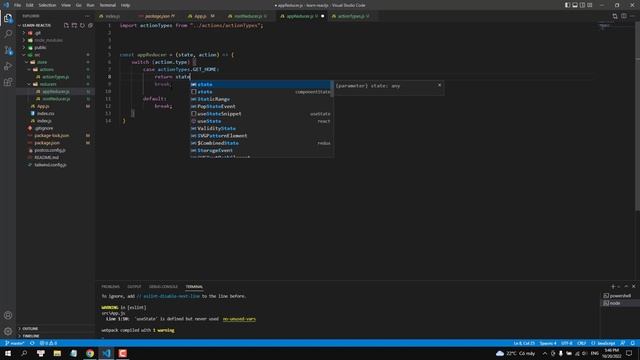
Task: Open tailwind.config.js in Explorer
Action: (50, 165)
